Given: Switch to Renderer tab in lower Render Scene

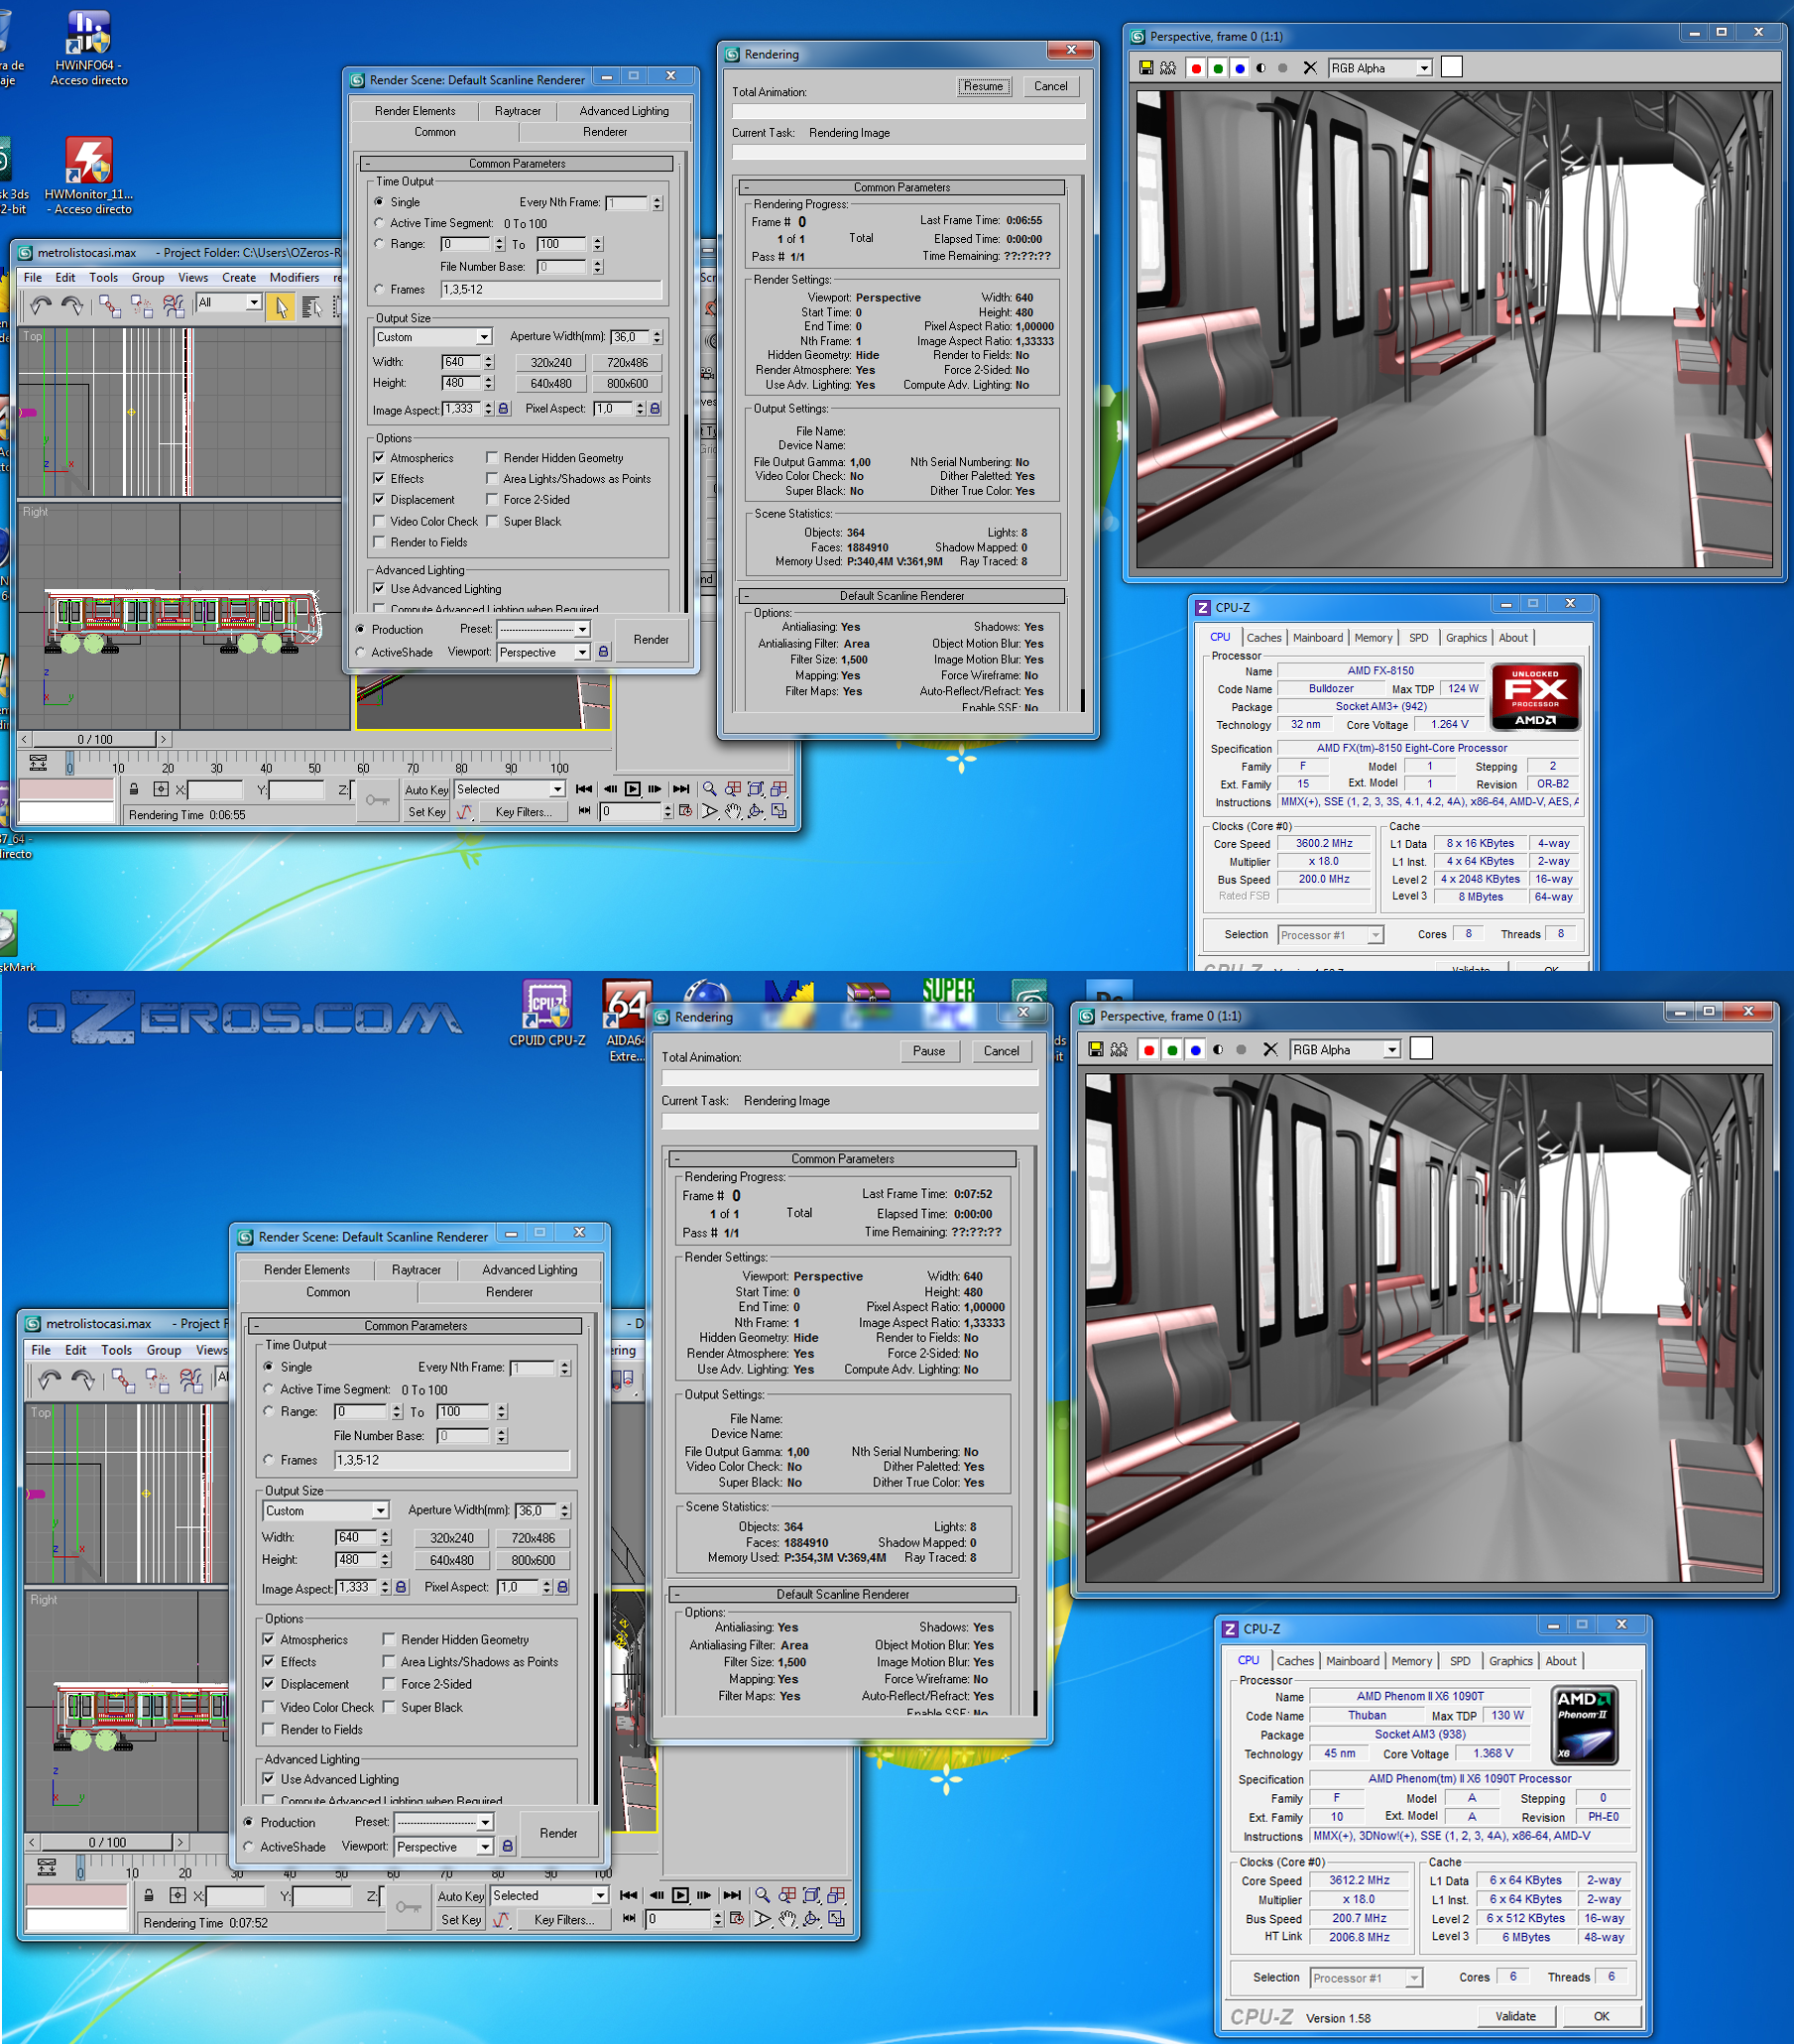Looking at the screenshot, I should pyautogui.click(x=509, y=1292).
